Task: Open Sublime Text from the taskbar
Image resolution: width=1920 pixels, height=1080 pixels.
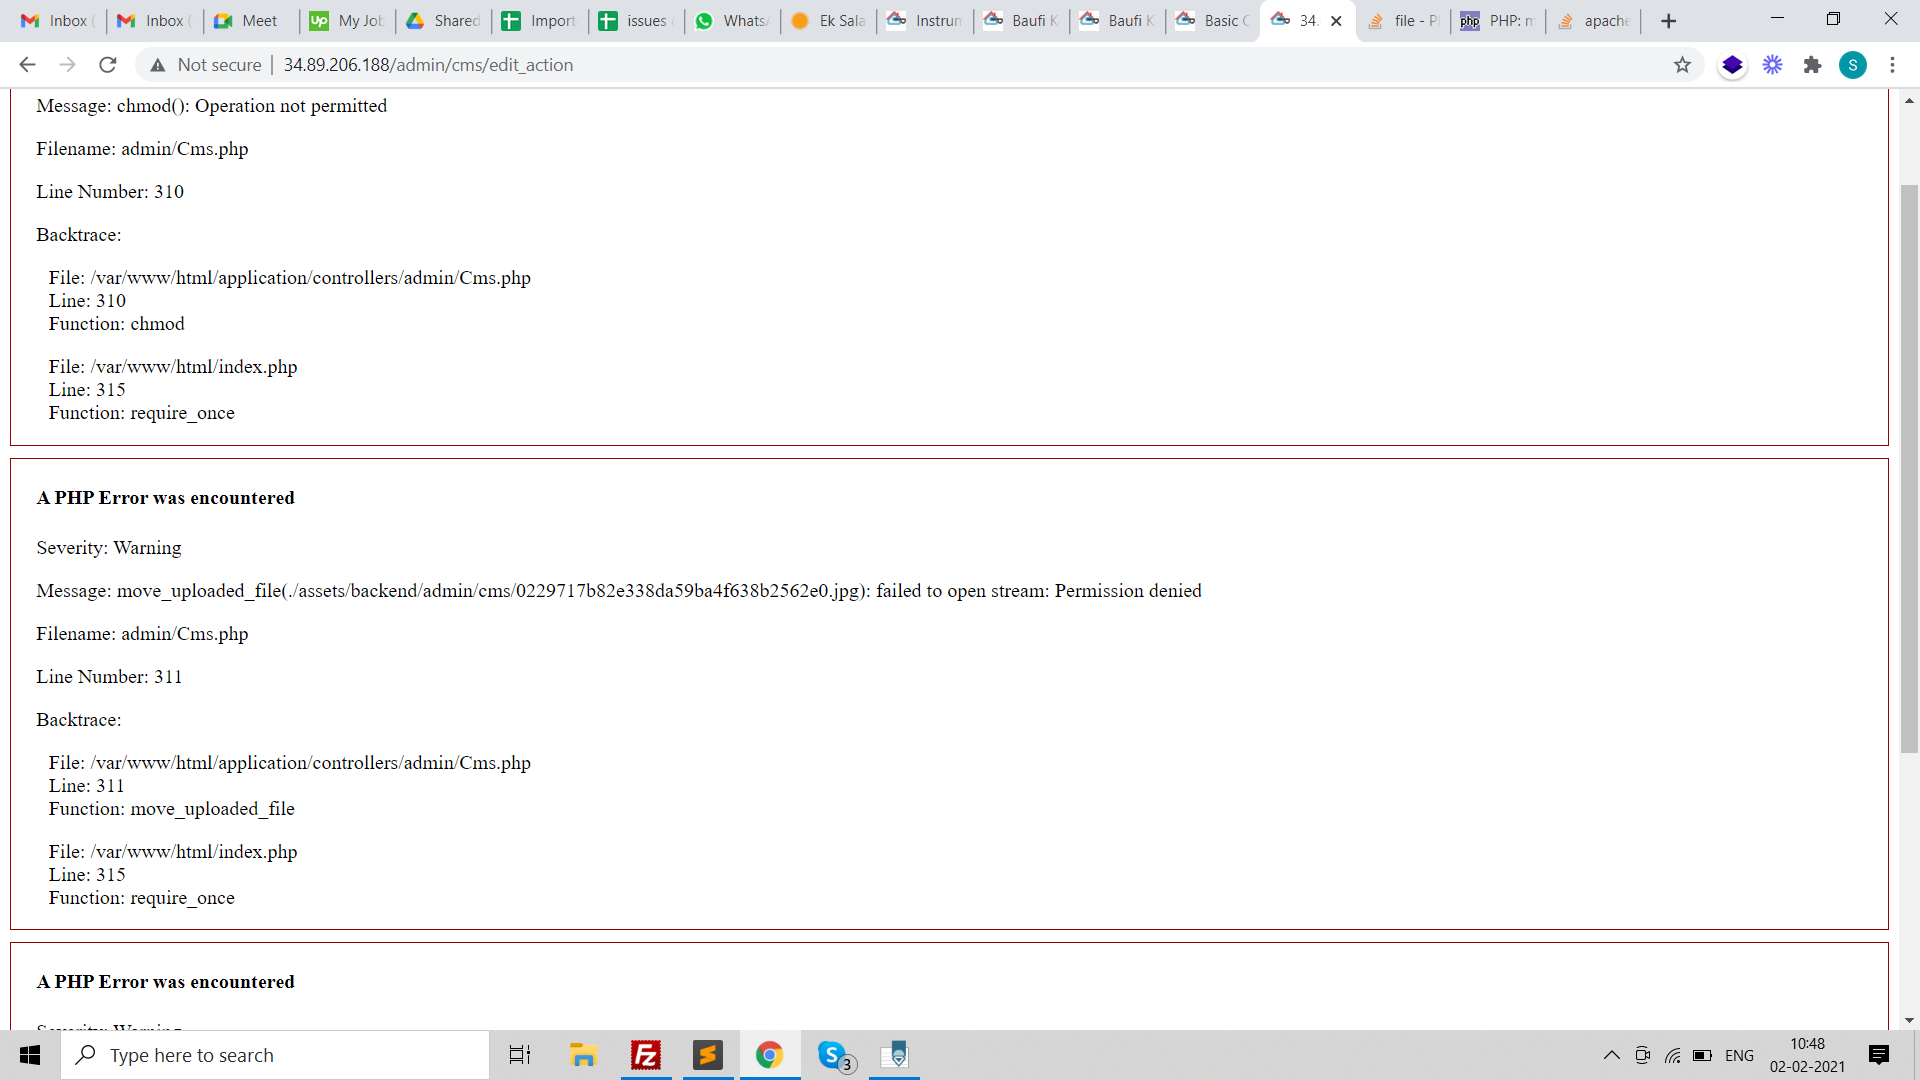Action: click(x=708, y=1055)
